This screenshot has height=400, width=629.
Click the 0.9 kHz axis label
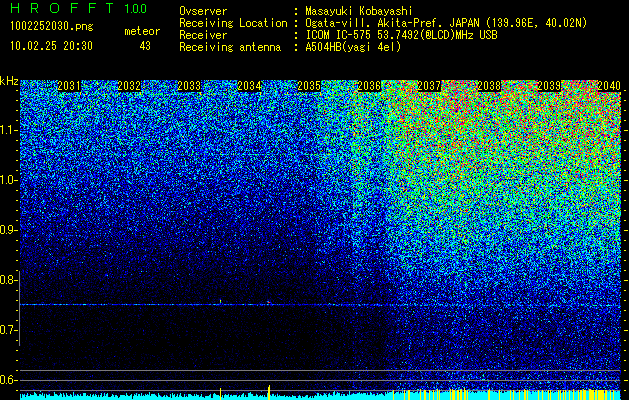(x=7, y=230)
